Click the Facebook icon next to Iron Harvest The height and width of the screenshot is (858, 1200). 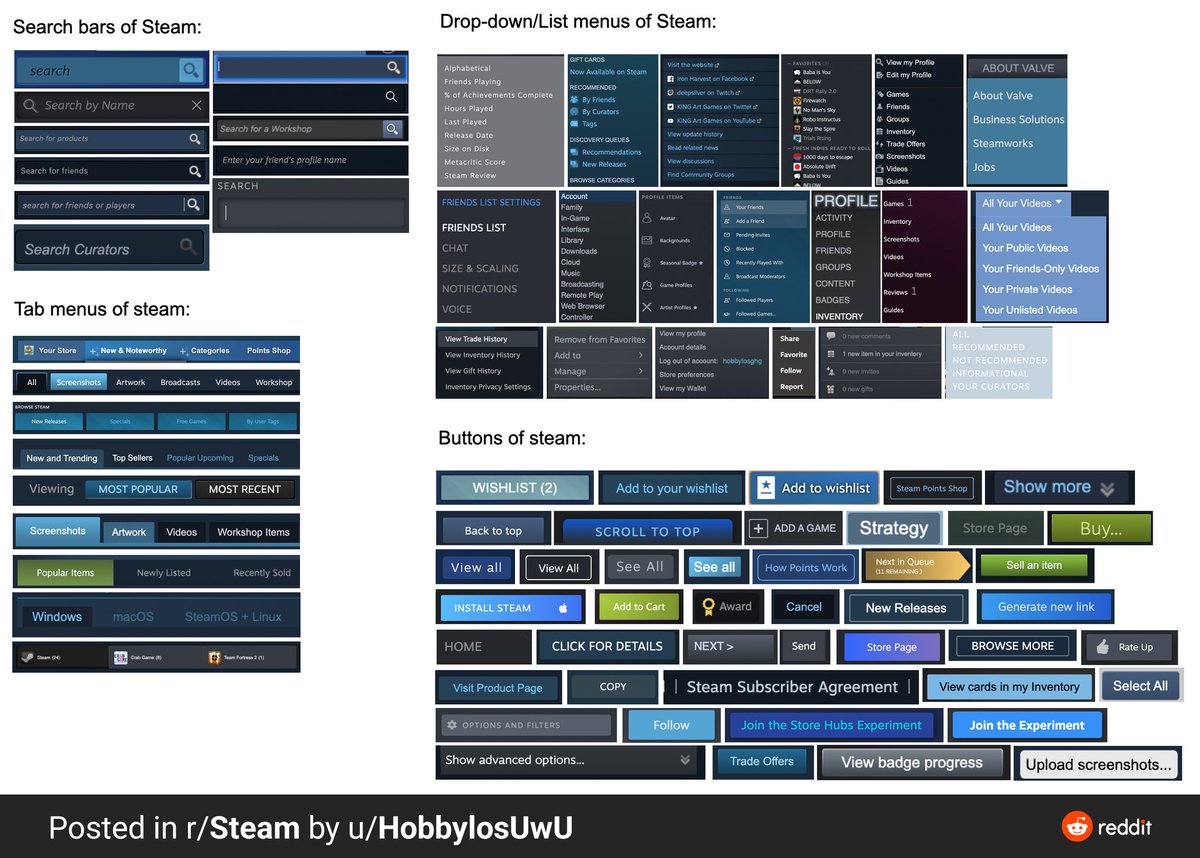coord(671,78)
